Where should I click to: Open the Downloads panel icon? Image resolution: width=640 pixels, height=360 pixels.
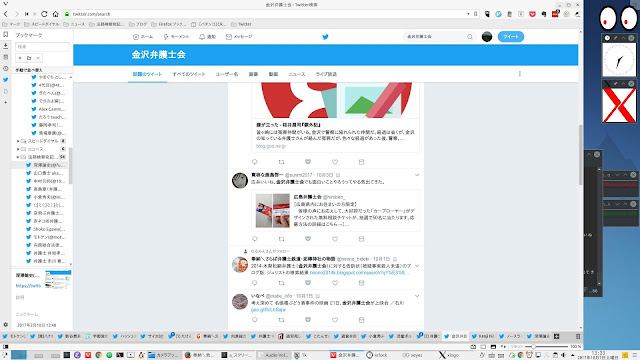pos(5,46)
